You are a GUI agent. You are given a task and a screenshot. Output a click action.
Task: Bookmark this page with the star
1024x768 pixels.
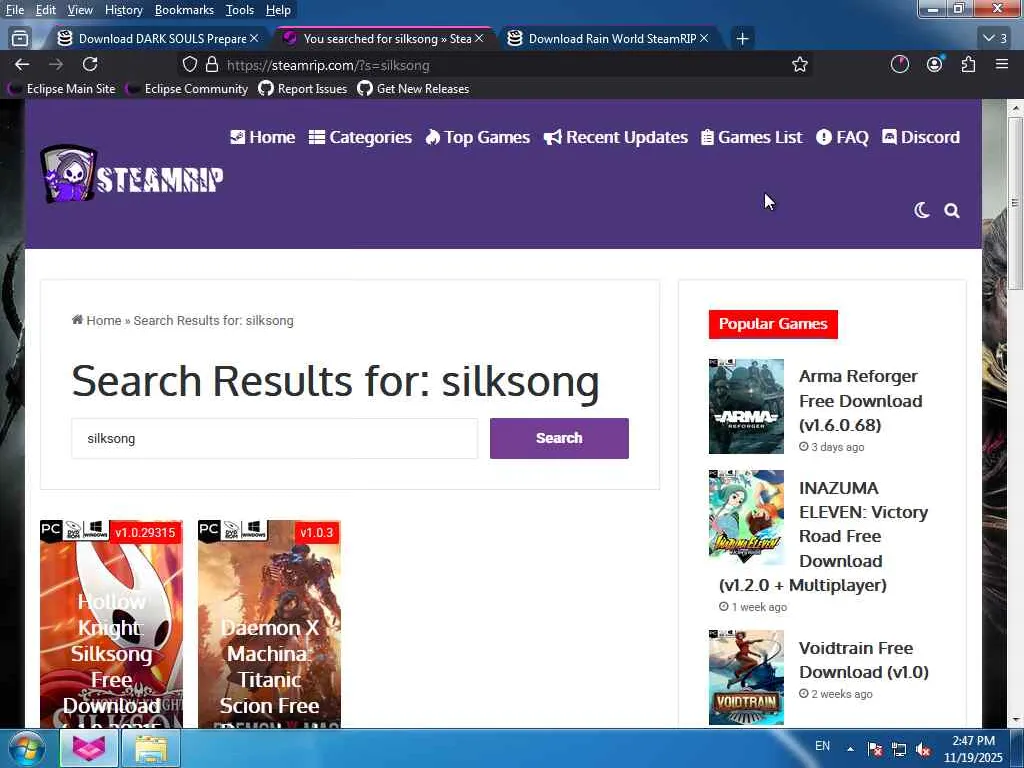[799, 65]
